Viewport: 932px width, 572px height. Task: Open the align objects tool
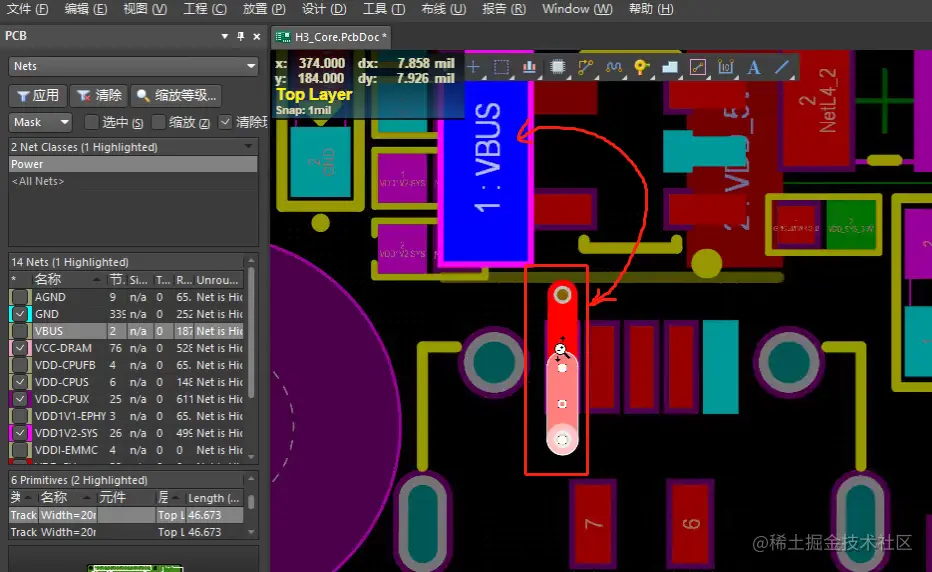point(529,67)
